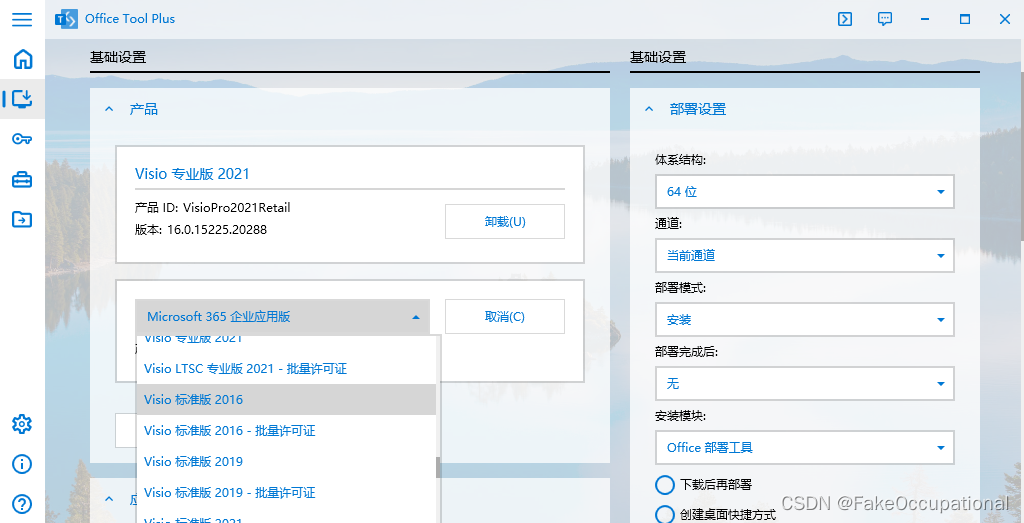1024x523 pixels.
Task: Minimize the Office Tool Plus window
Action: (x=925, y=19)
